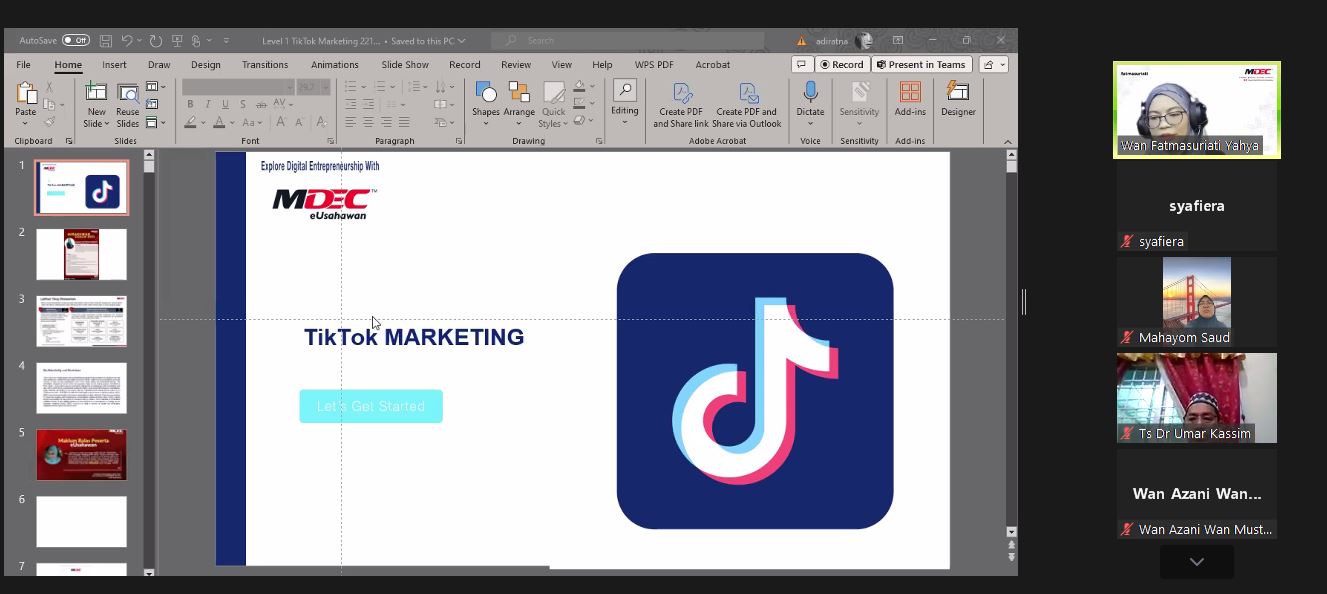
Task: Add a New Slide
Action: [96, 104]
